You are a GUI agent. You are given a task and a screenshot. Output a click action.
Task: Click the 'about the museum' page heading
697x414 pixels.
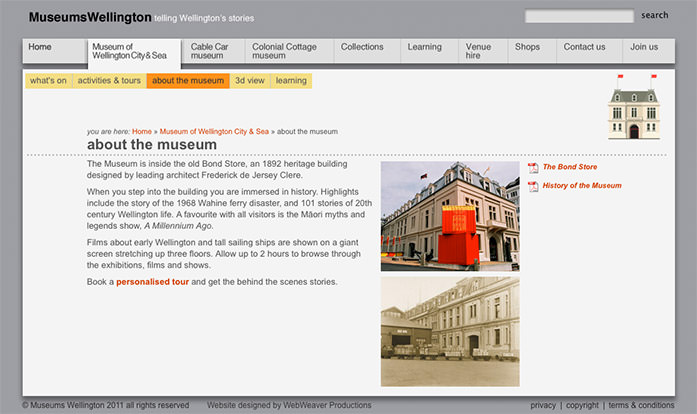(x=152, y=145)
